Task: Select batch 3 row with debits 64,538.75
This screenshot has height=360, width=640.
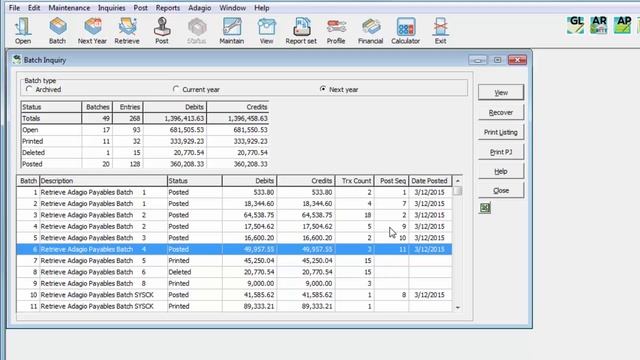Action: 234,215
